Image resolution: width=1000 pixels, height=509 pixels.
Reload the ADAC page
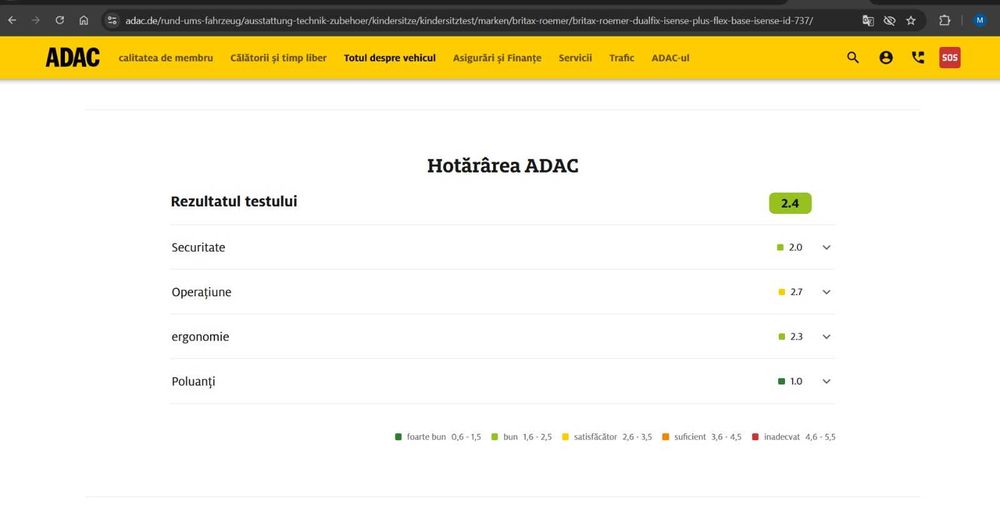point(59,20)
